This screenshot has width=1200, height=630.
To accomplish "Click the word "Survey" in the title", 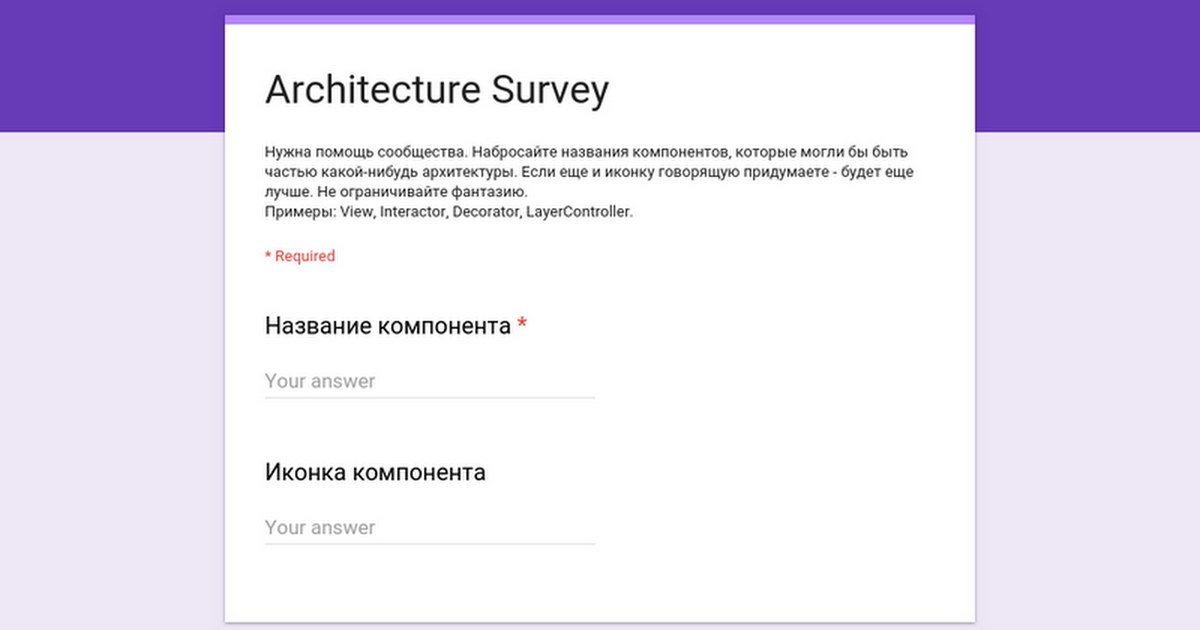I will point(550,90).
